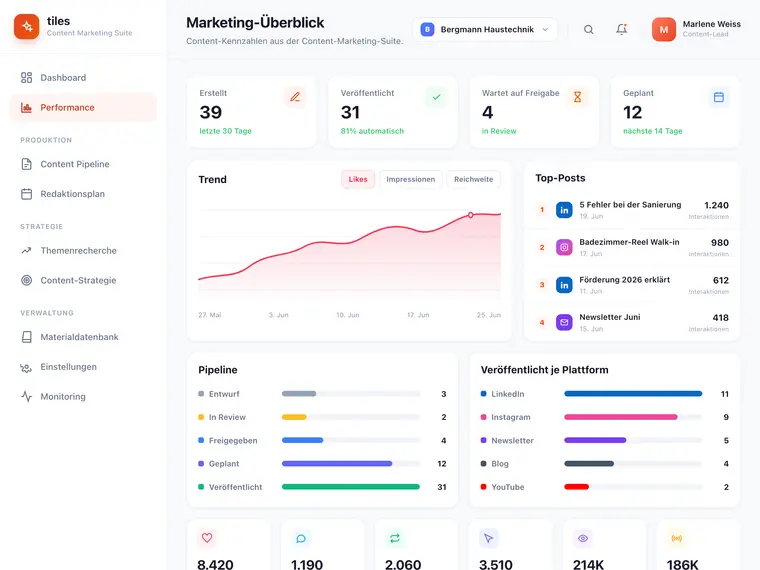
Task: Click the pencil icon on Erstellt card
Action: click(x=295, y=97)
